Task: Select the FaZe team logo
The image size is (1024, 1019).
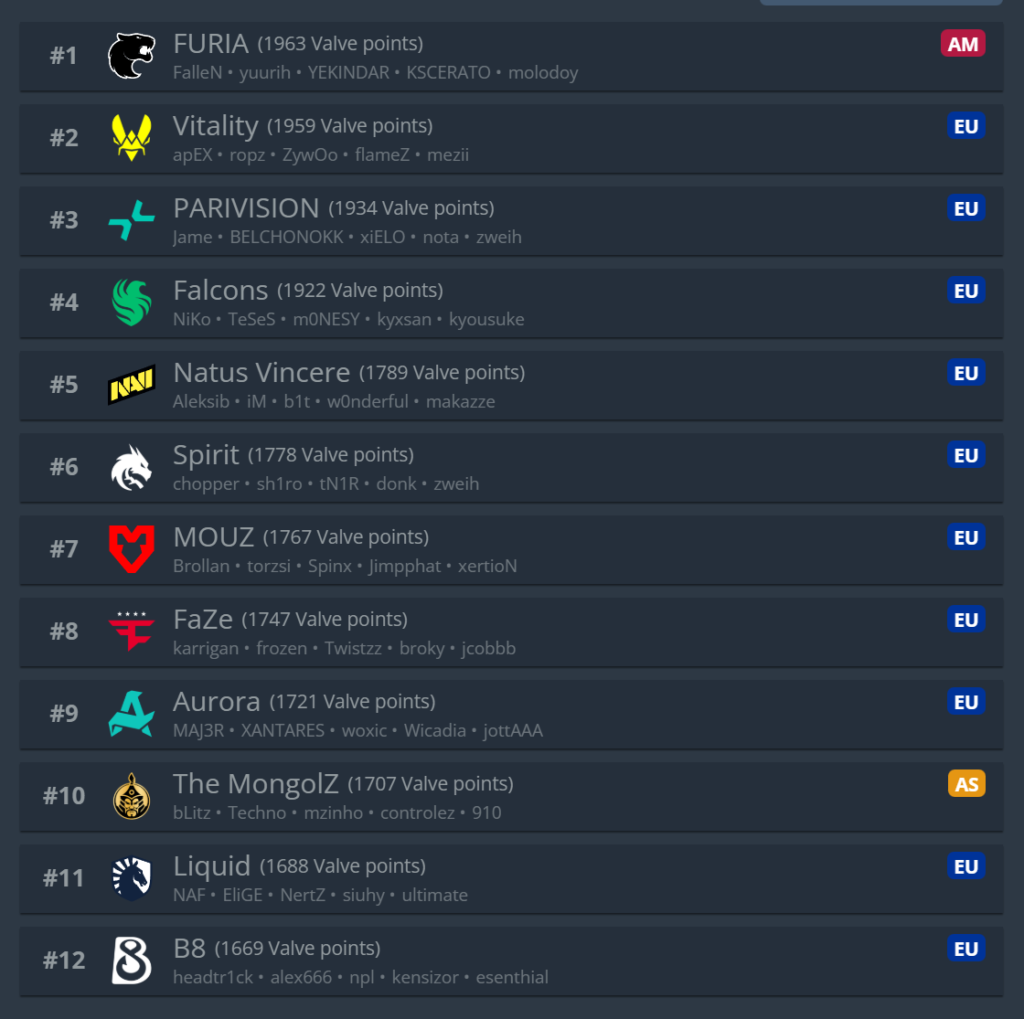Action: (x=131, y=631)
